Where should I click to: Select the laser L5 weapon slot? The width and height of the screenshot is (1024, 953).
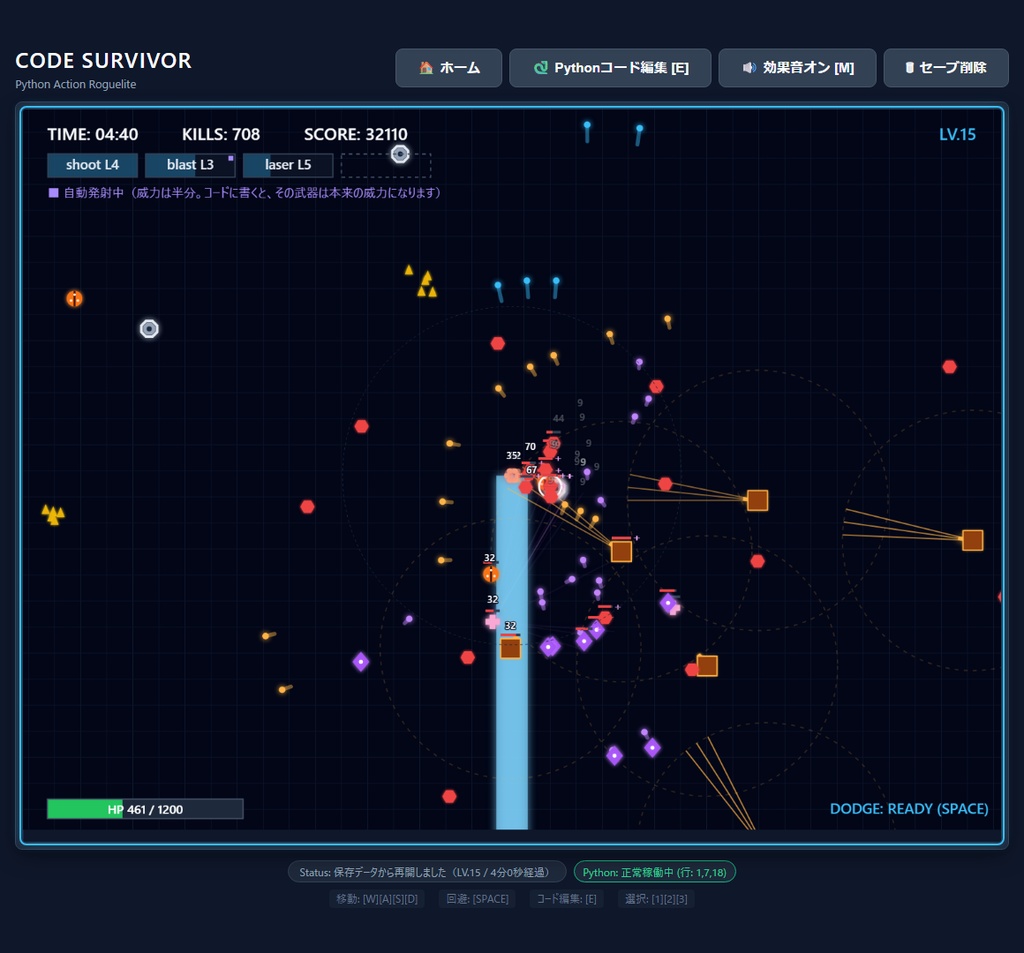(x=288, y=165)
